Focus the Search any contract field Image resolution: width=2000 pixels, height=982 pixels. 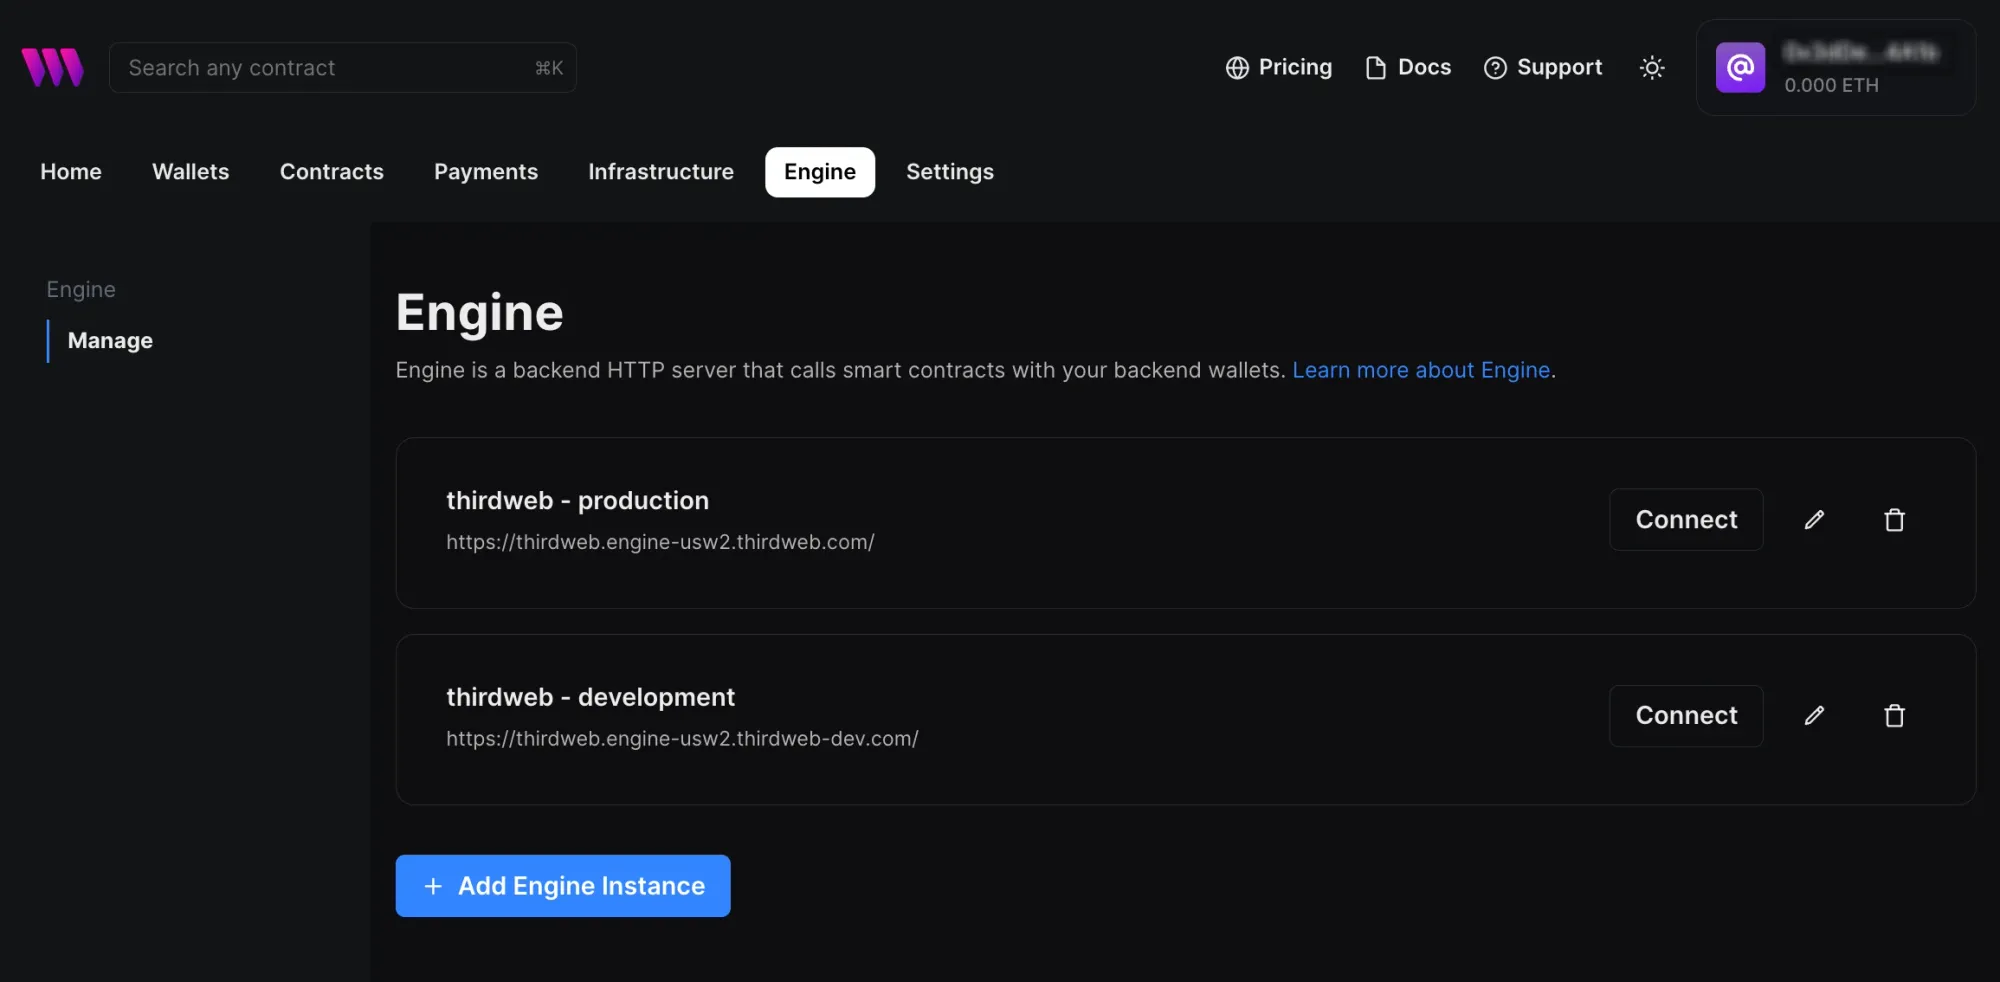[x=343, y=67]
